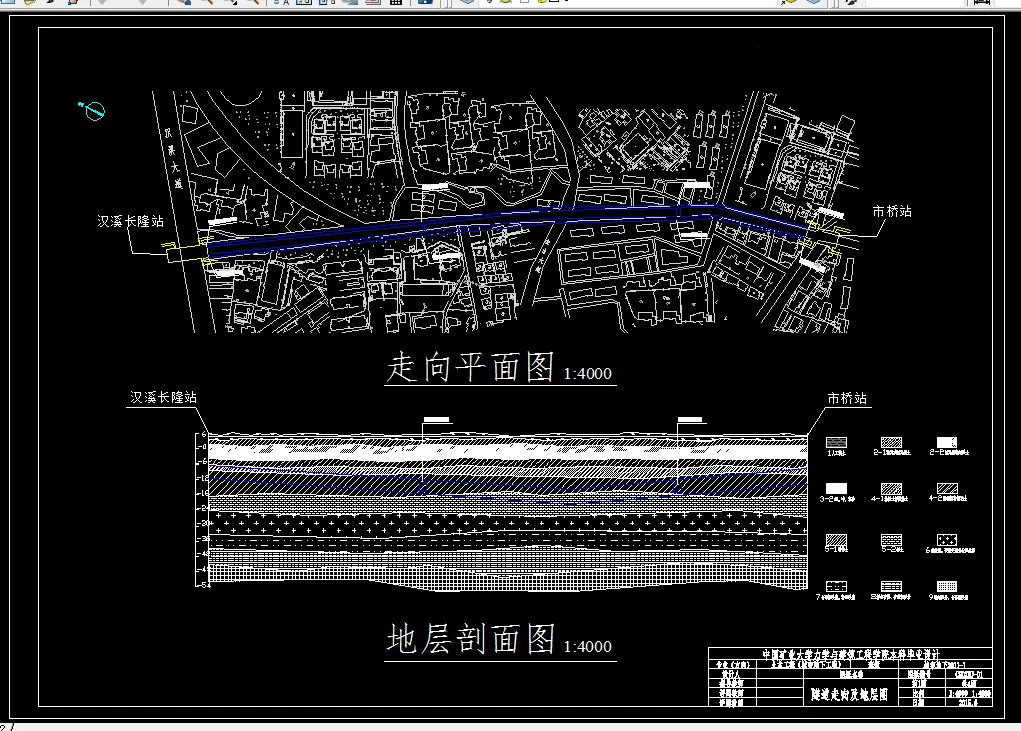
Task: Open the Plot (print) toolbar icon
Action: click(x=75, y=4)
